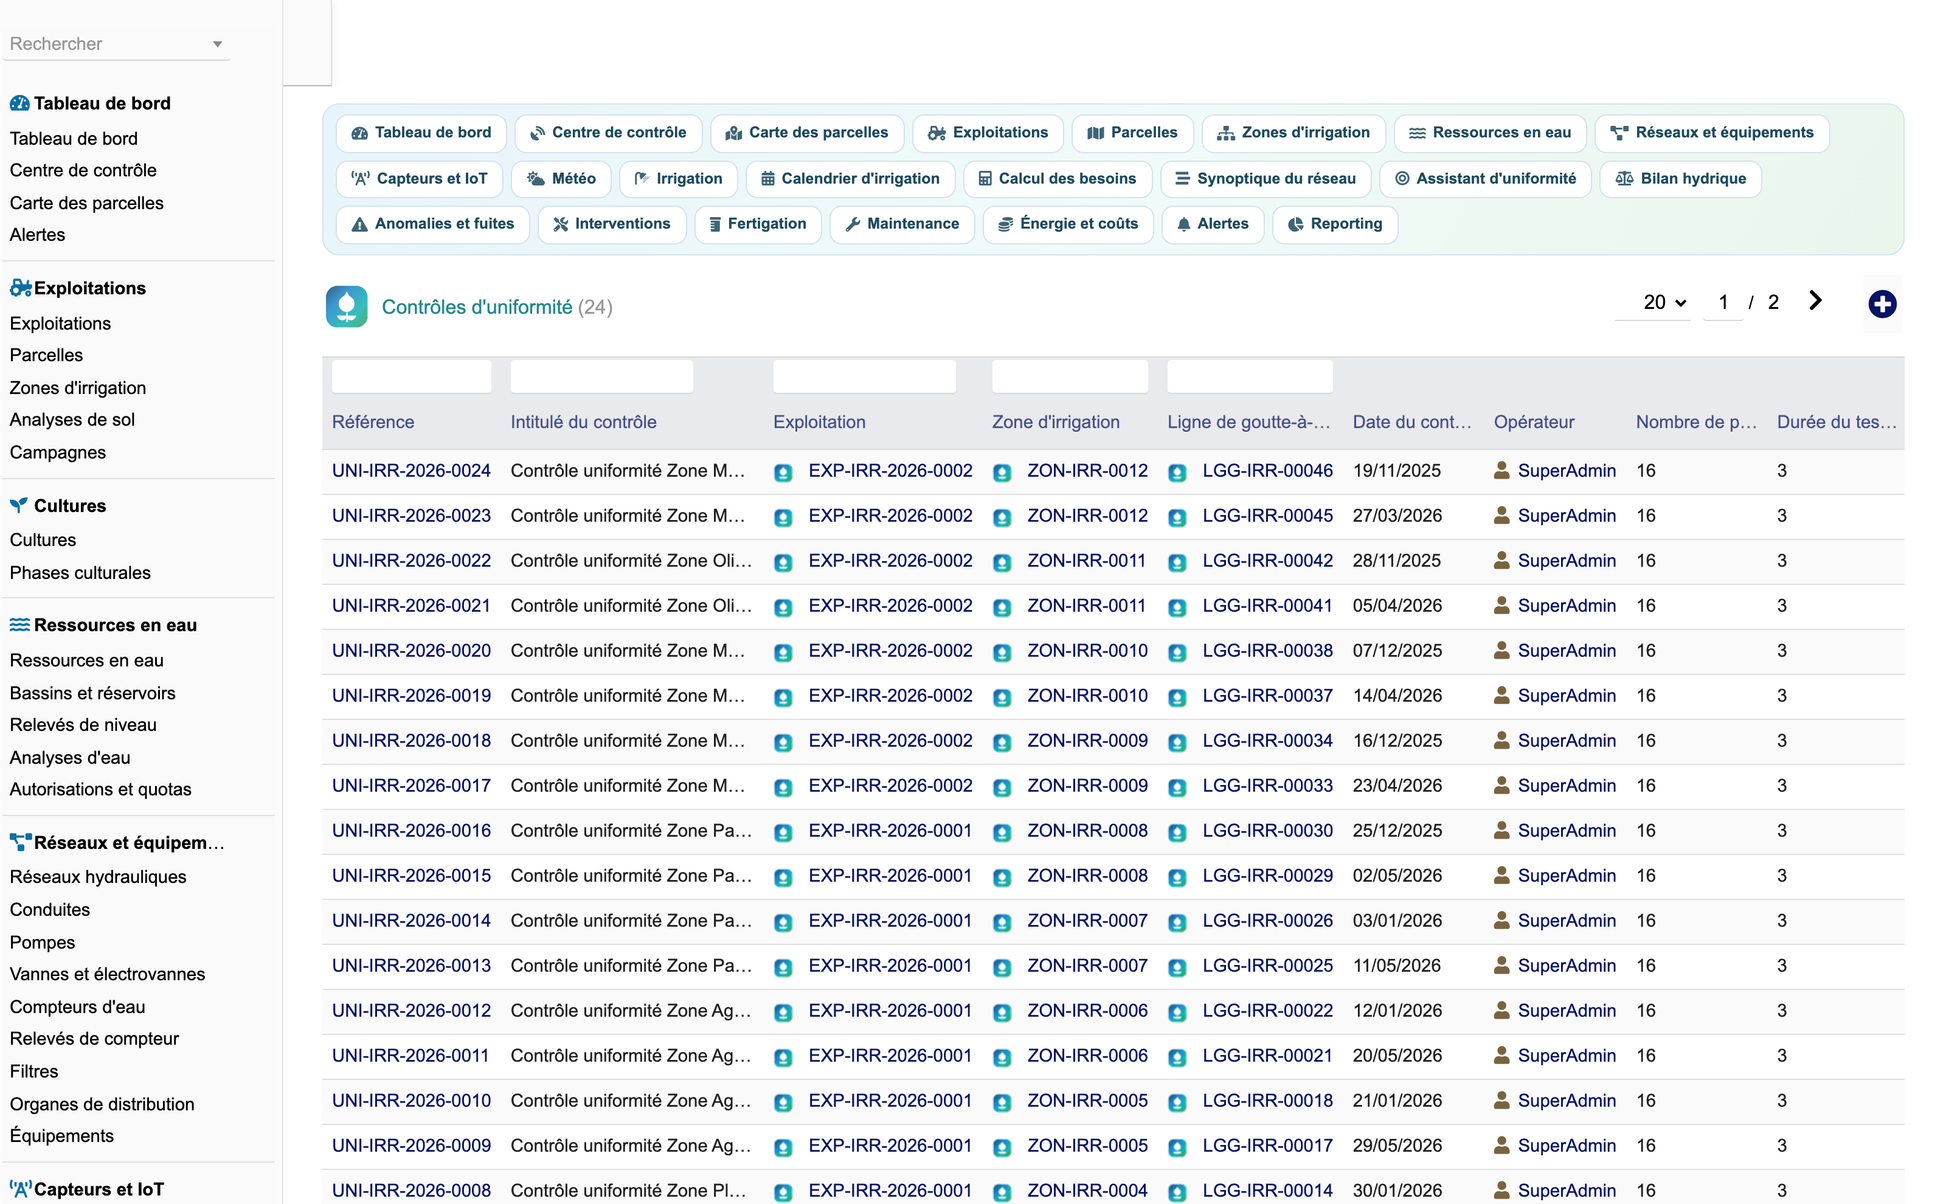Open Synoptique du réseau toolbar button
1946x1204 pixels.
(1265, 179)
